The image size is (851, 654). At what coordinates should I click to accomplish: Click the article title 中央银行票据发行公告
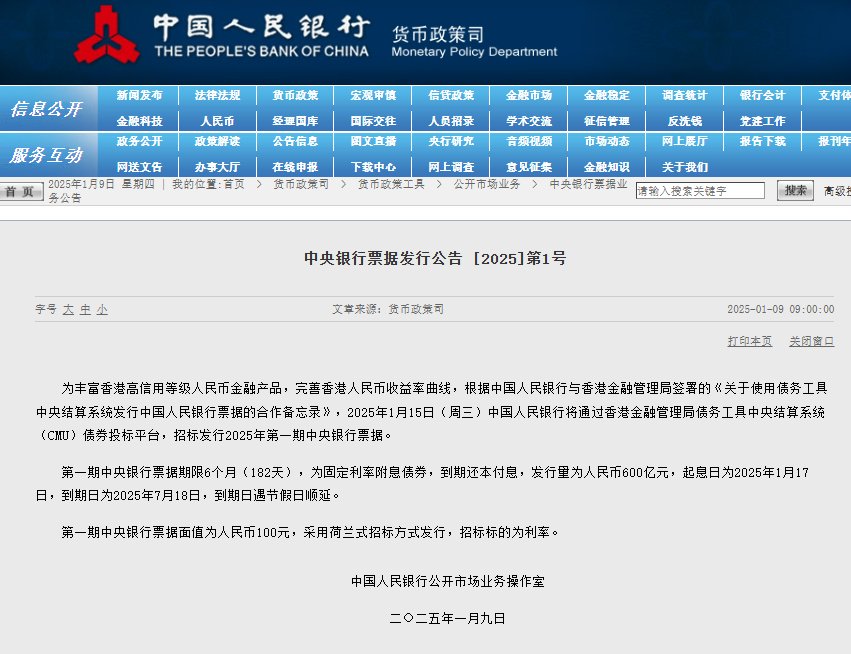383,258
